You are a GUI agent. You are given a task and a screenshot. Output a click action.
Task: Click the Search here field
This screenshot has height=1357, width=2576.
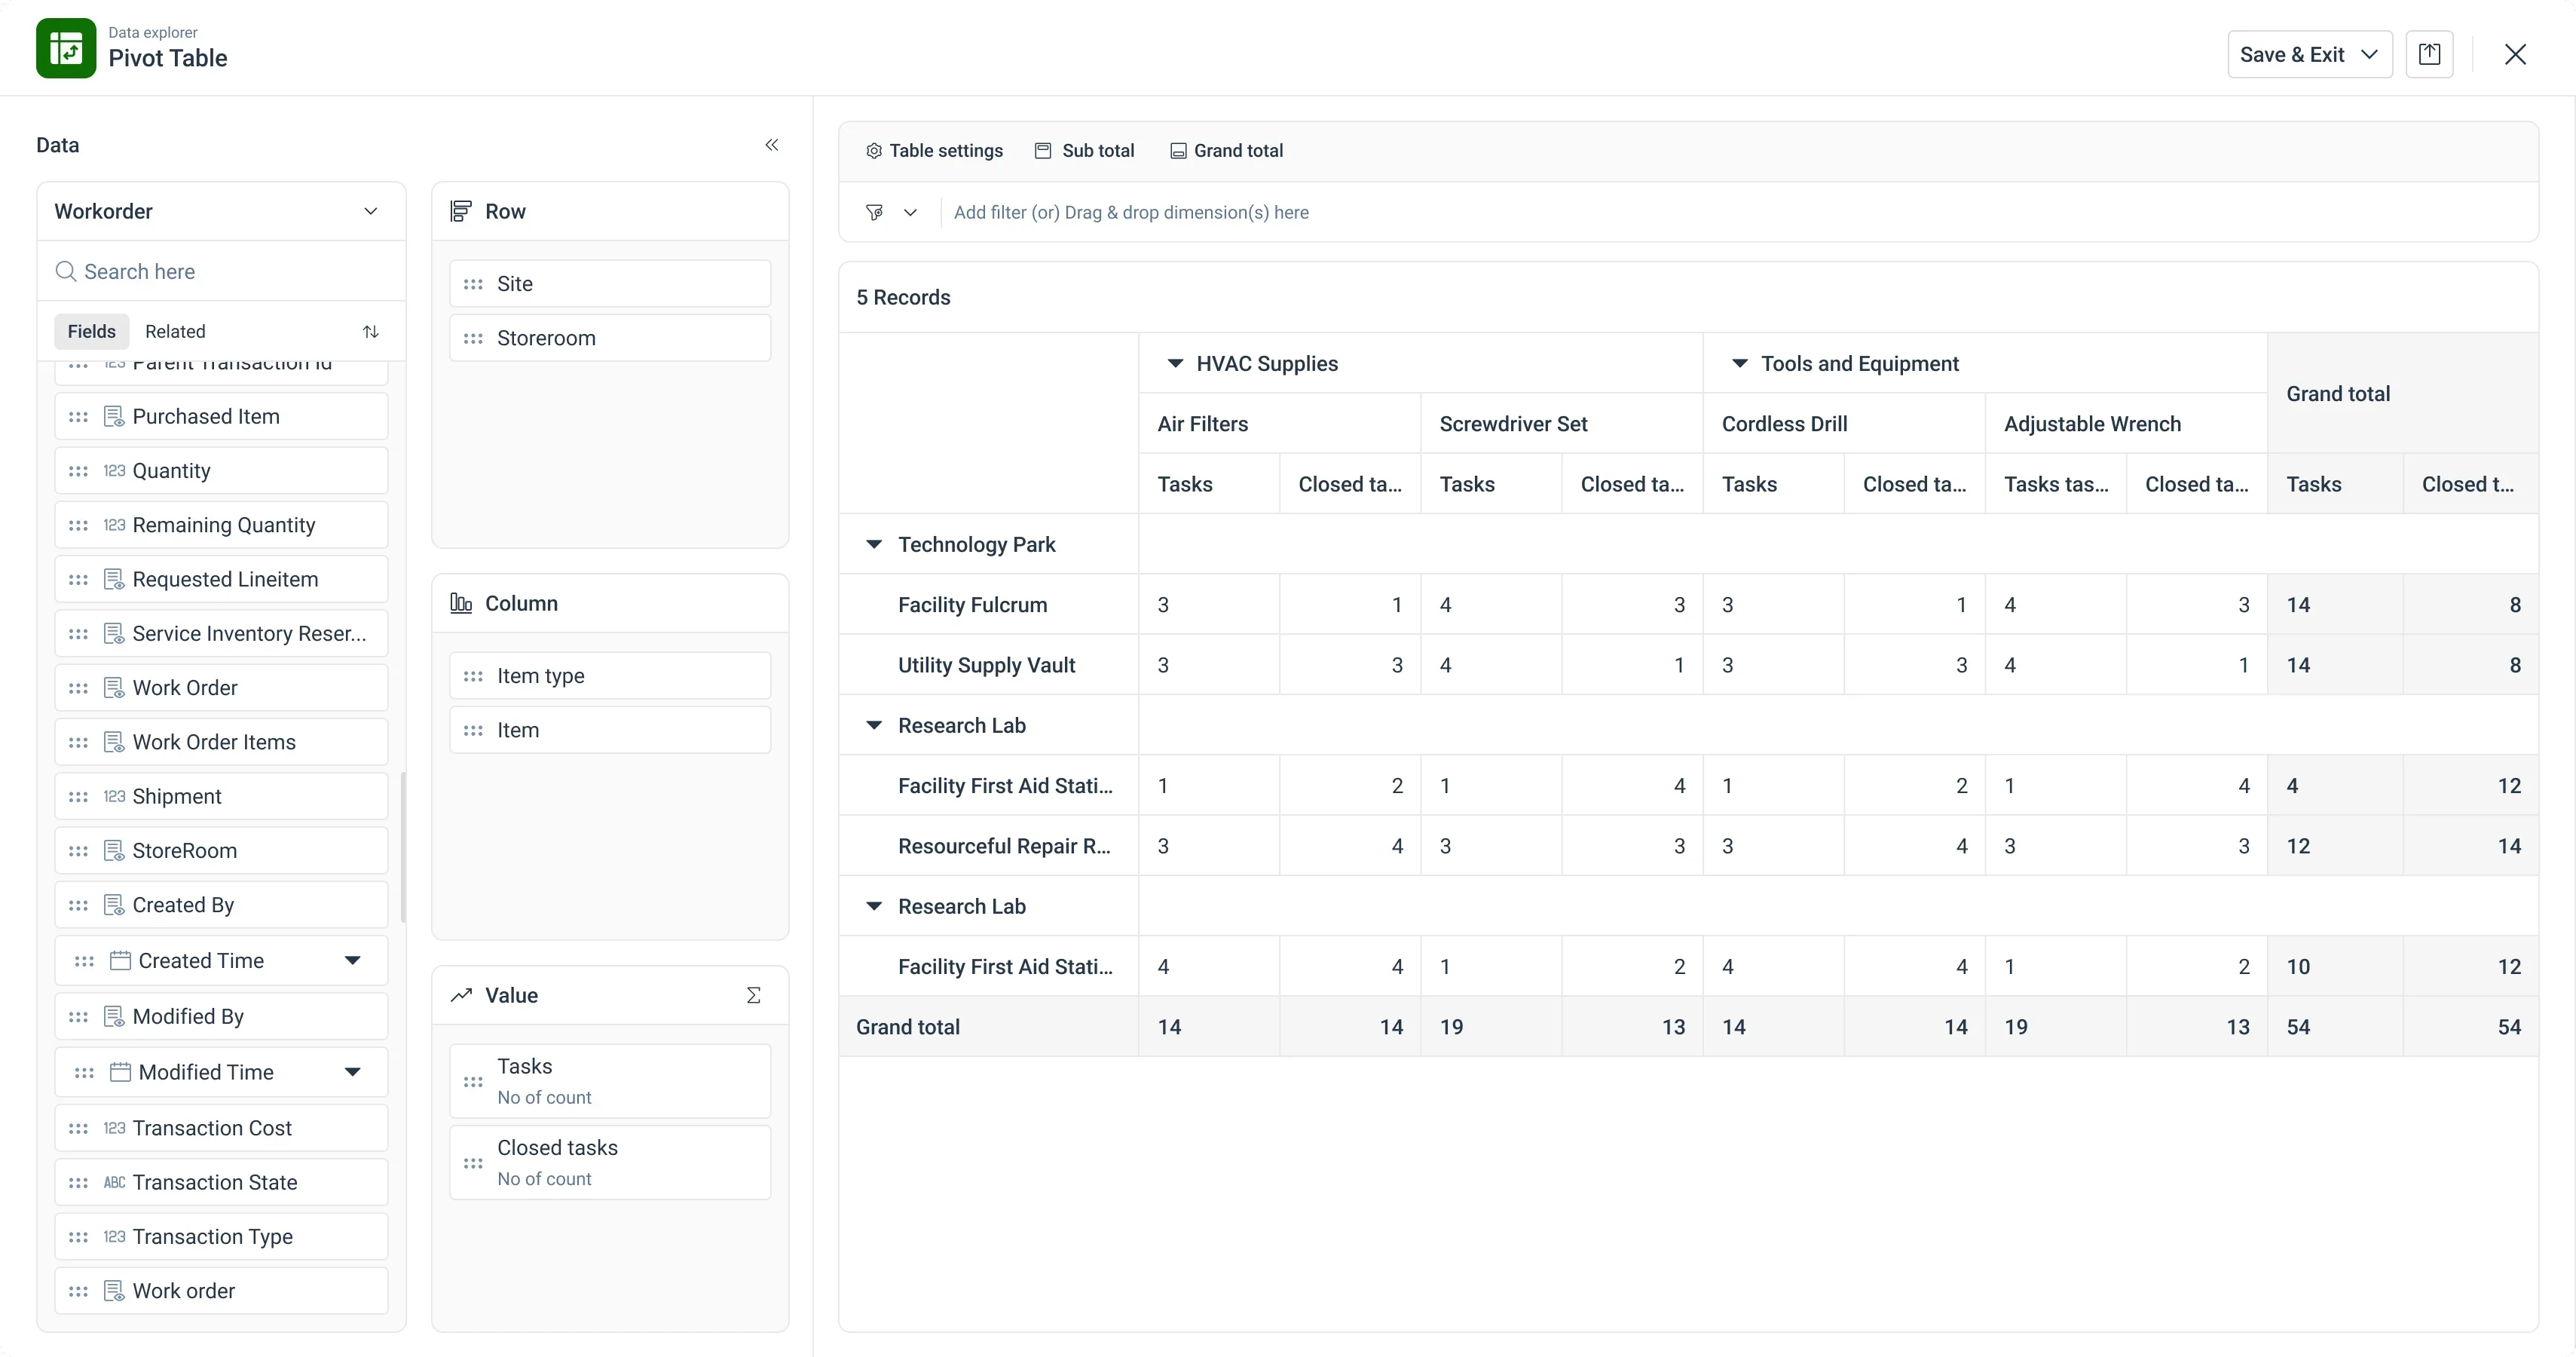[x=221, y=272]
